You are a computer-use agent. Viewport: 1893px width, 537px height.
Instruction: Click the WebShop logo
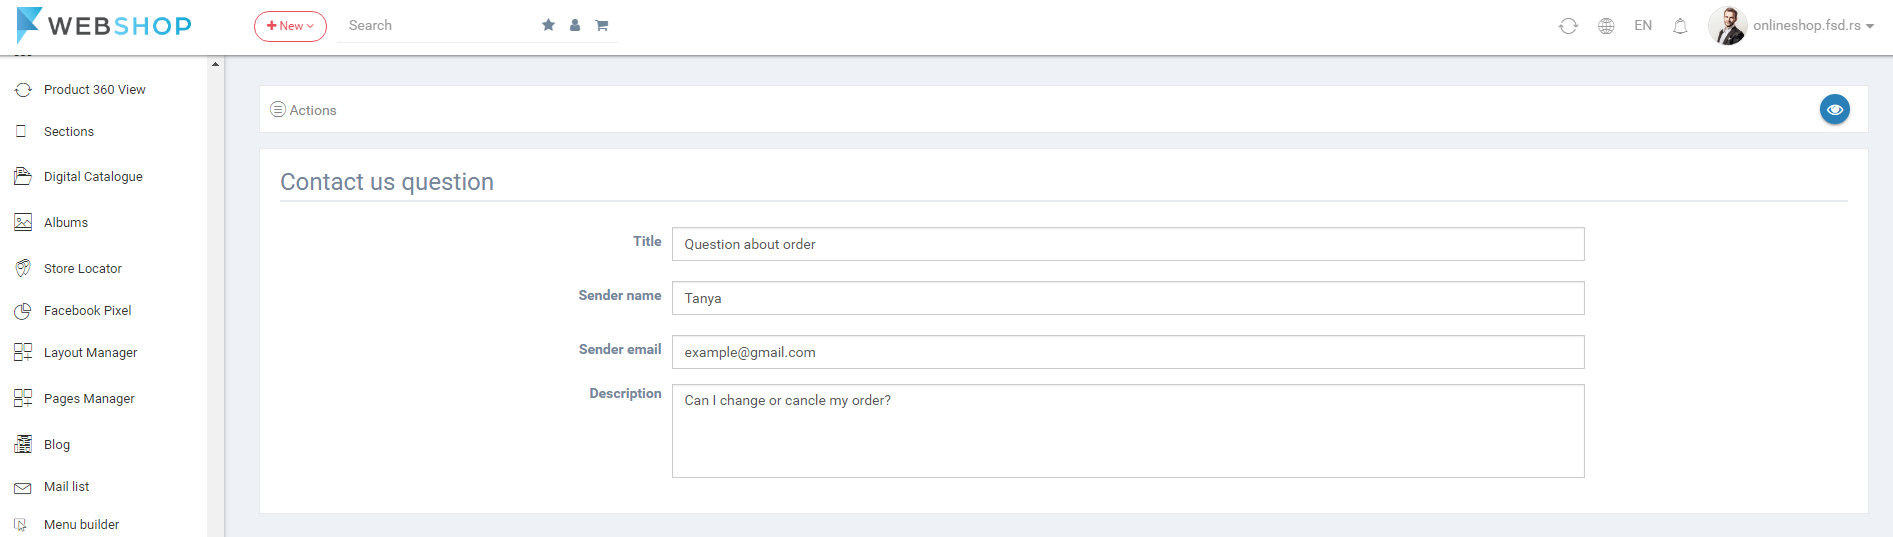104,25
